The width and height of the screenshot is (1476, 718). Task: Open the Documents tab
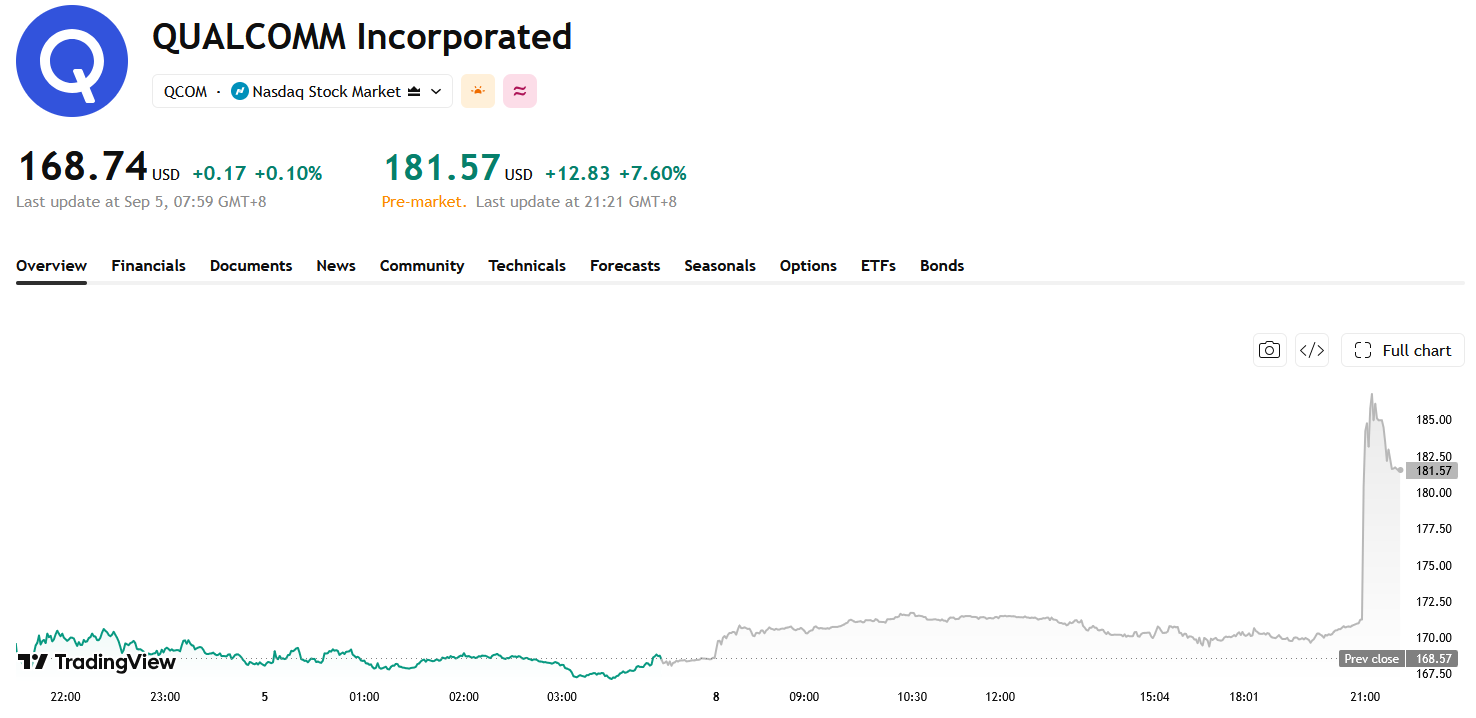251,266
